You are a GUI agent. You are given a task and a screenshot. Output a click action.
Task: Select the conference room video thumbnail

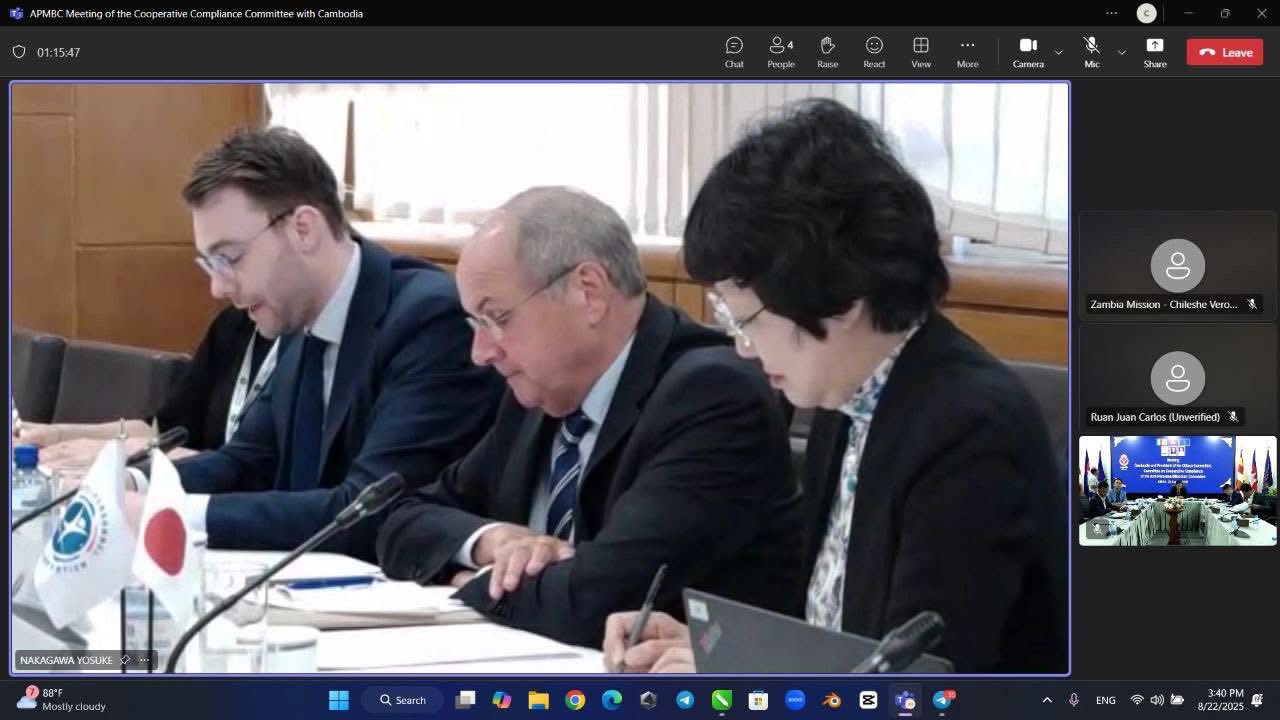coord(1177,490)
